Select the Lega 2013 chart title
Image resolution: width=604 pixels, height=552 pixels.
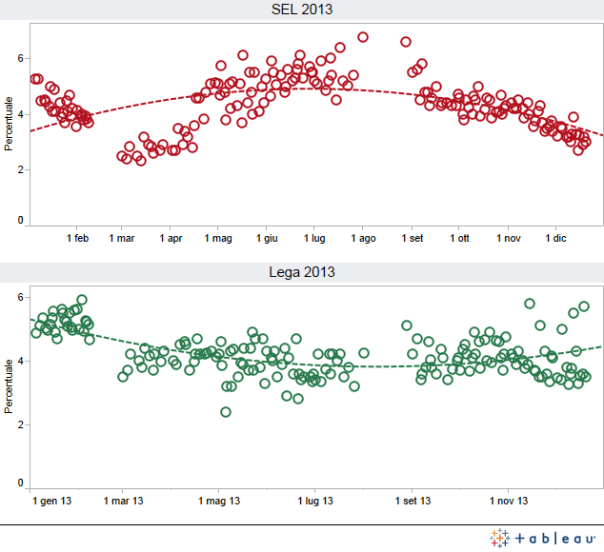(x=302, y=272)
